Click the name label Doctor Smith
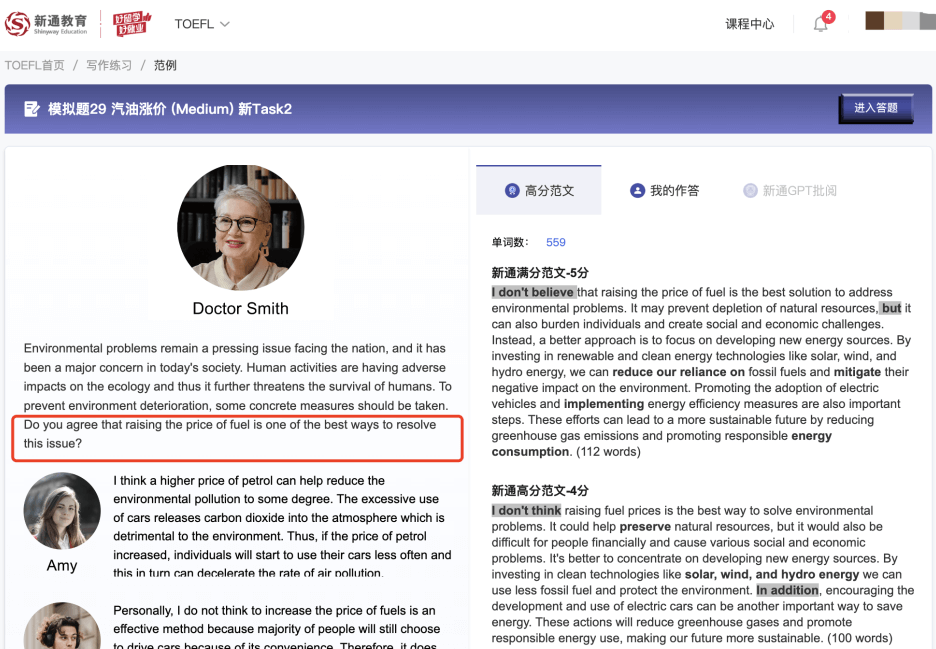This screenshot has width=936, height=649. click(241, 309)
